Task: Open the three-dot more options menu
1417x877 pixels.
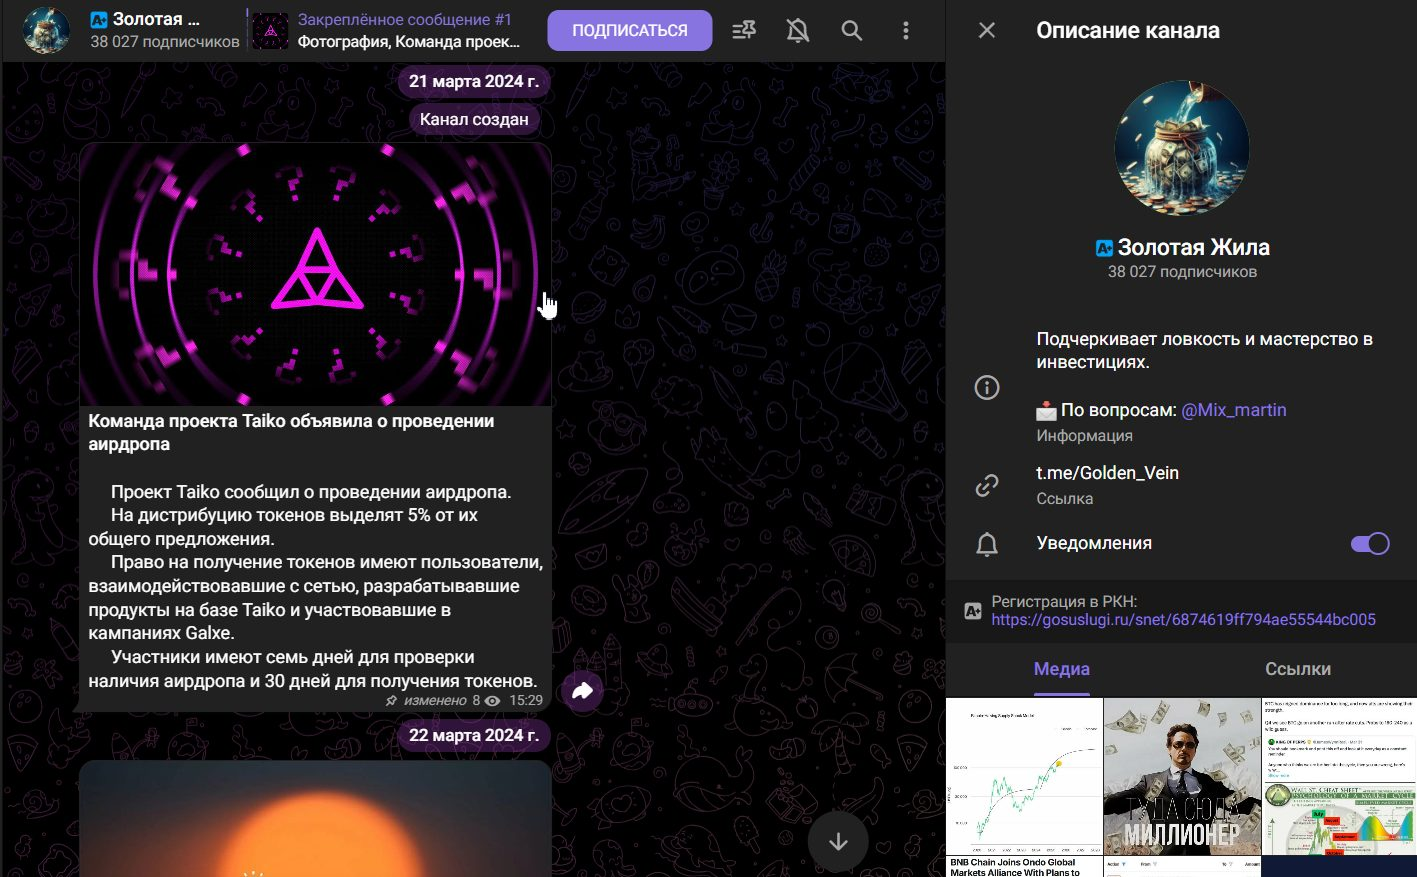Action: coord(906,31)
